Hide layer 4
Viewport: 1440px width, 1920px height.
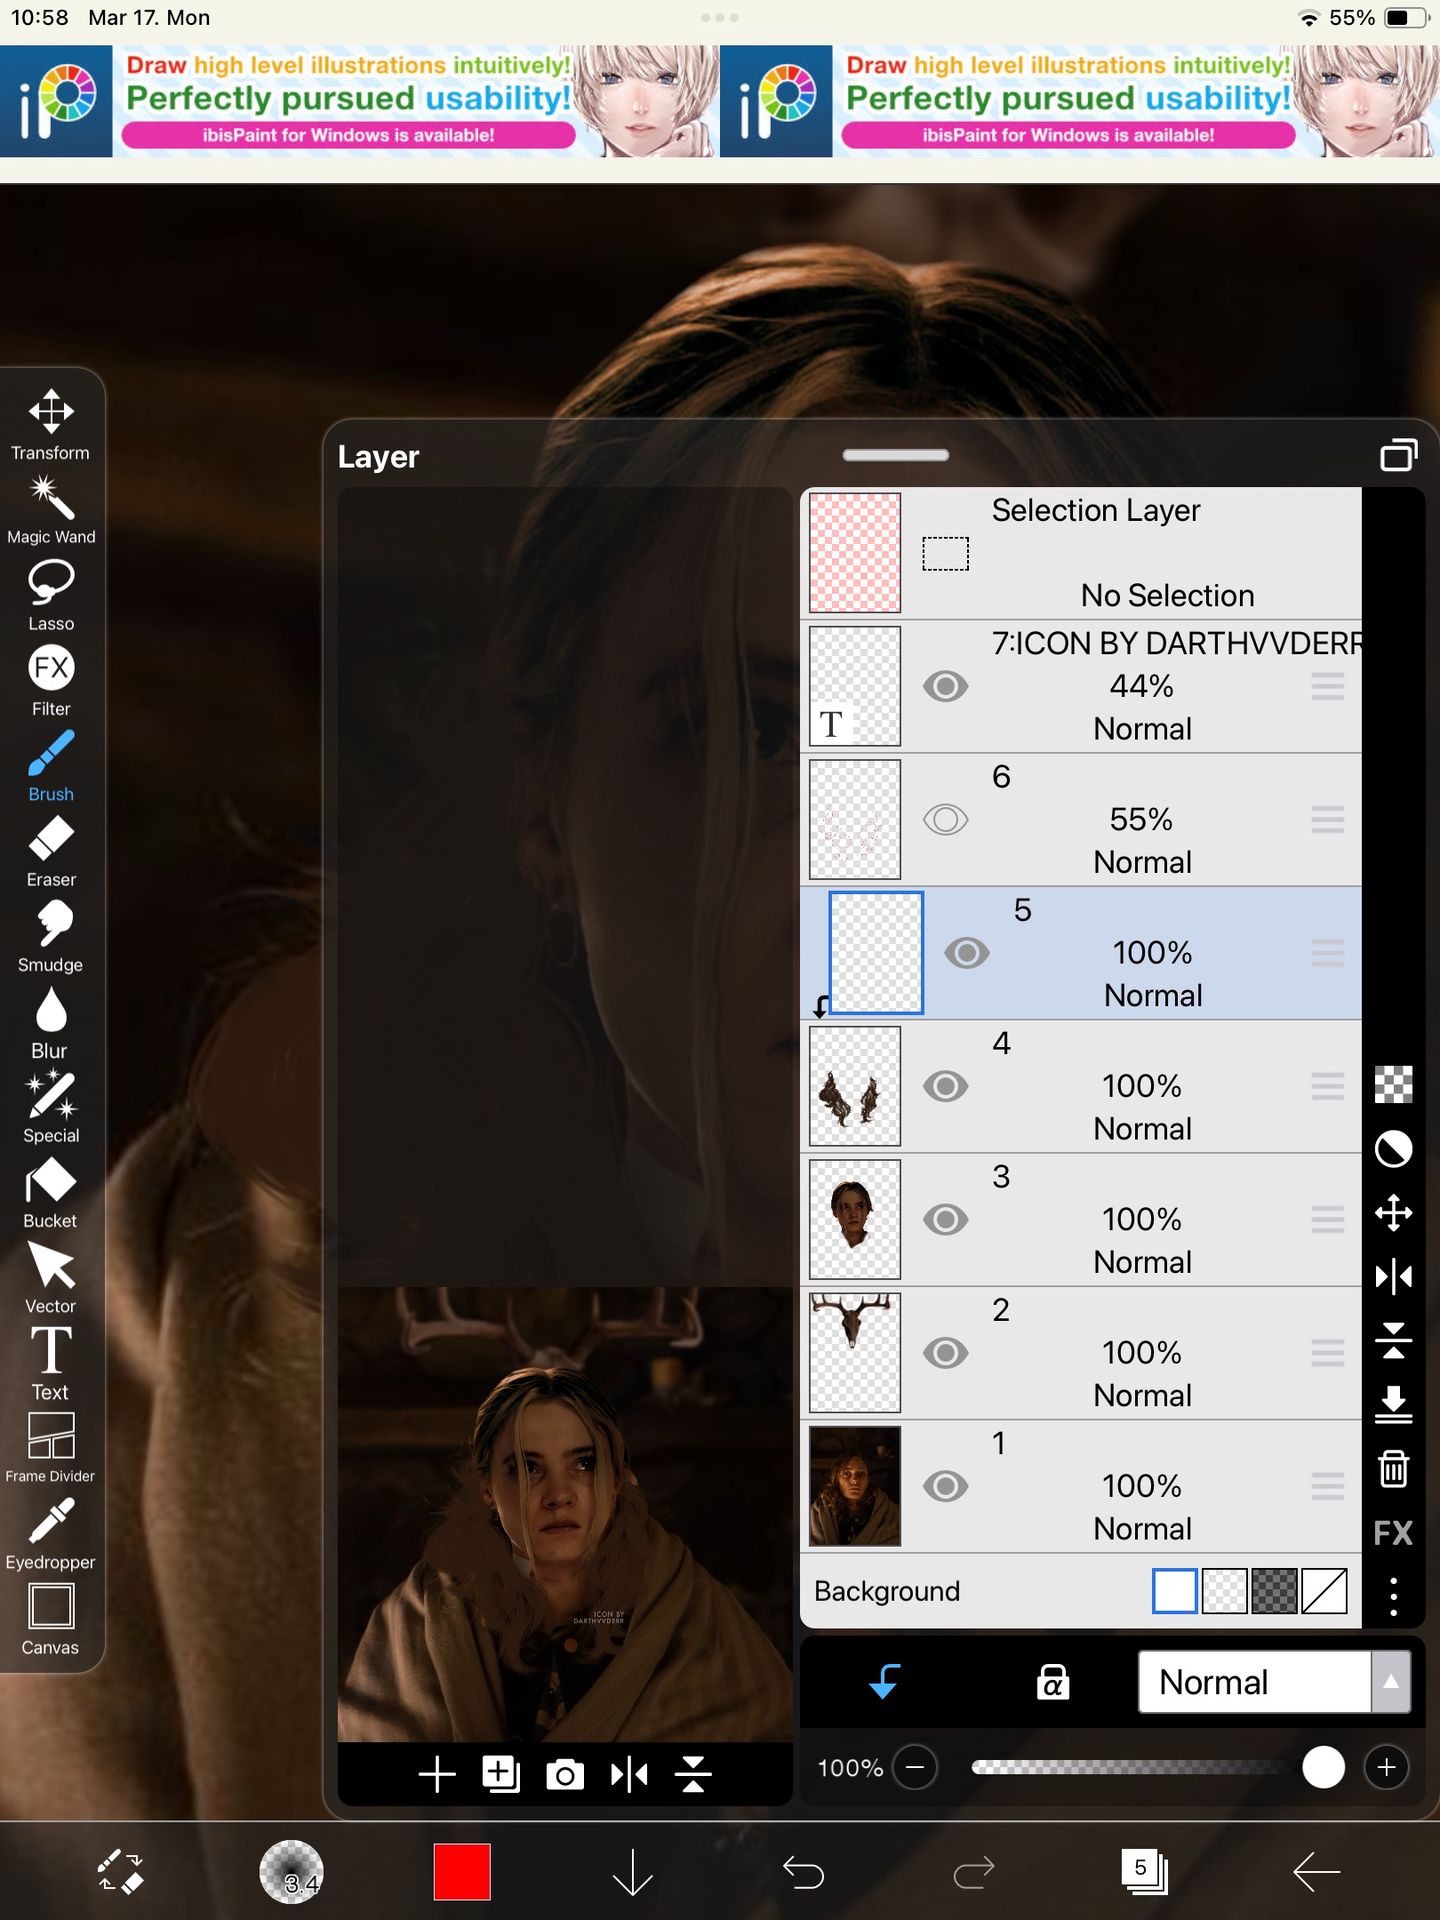946,1086
